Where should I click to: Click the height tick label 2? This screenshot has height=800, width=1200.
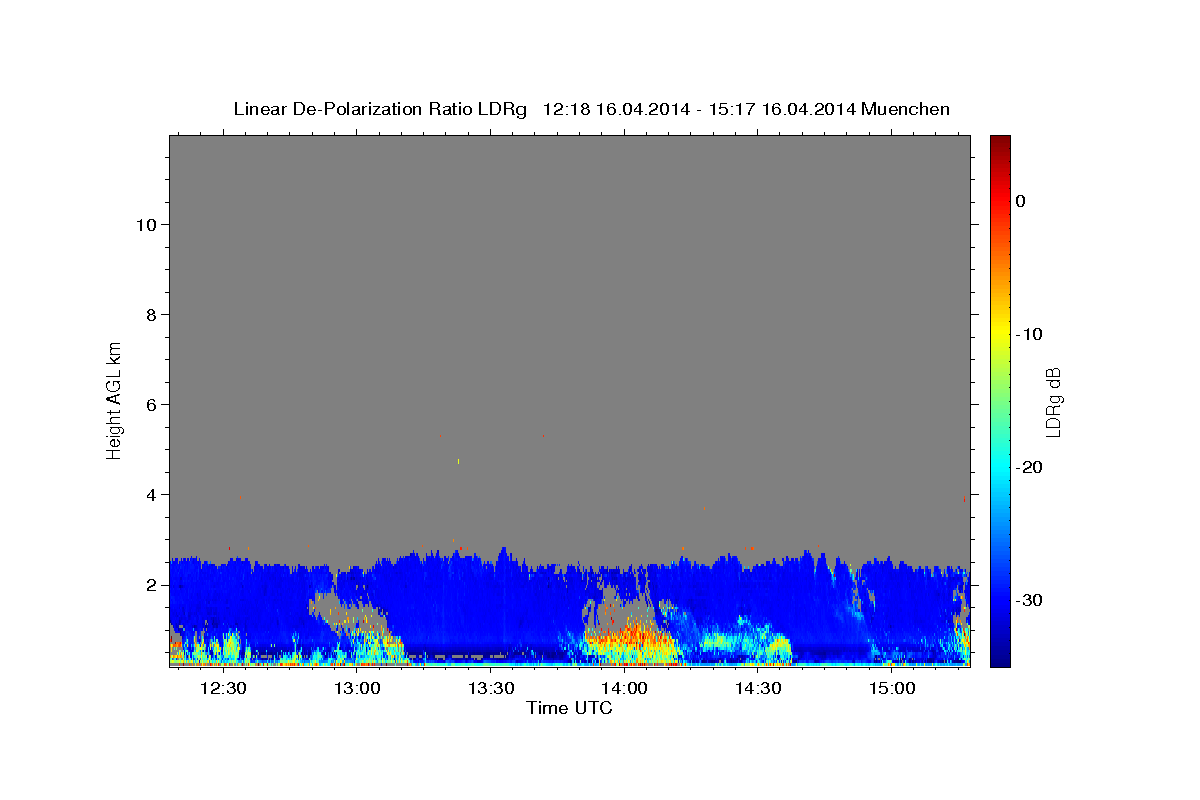tap(149, 584)
